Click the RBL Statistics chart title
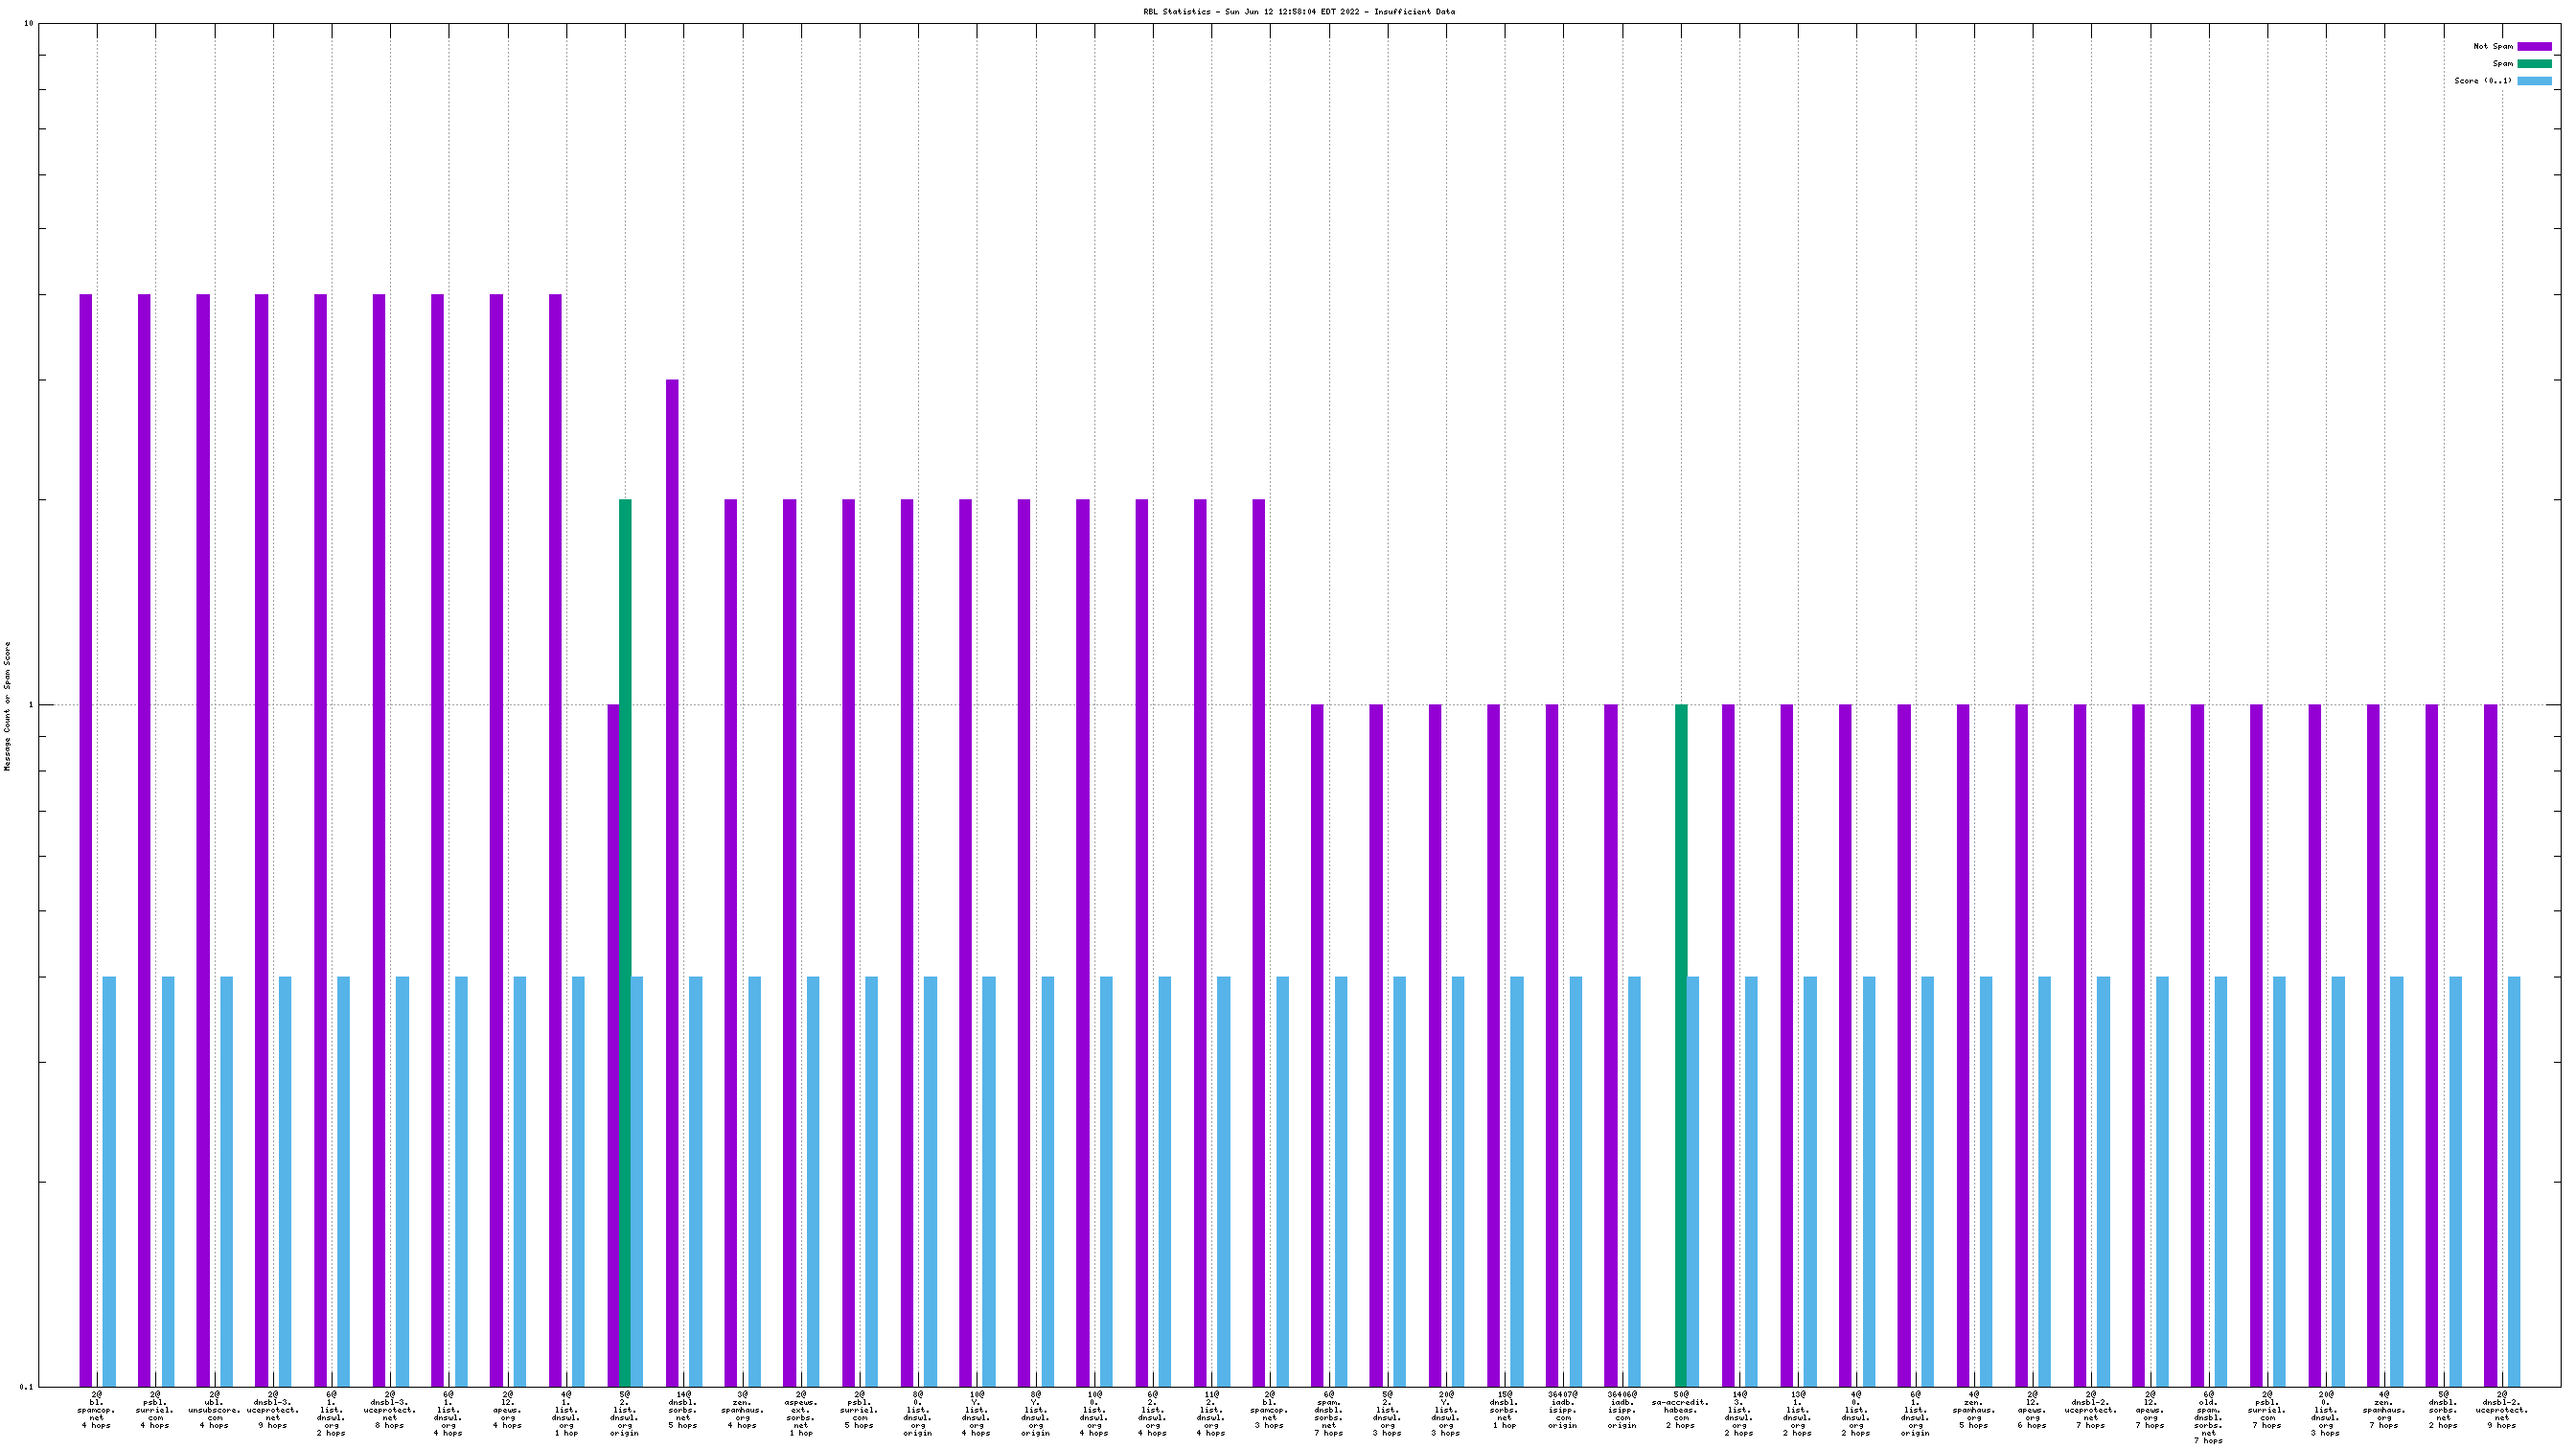The width and height of the screenshot is (2576, 1449). coord(1299,12)
